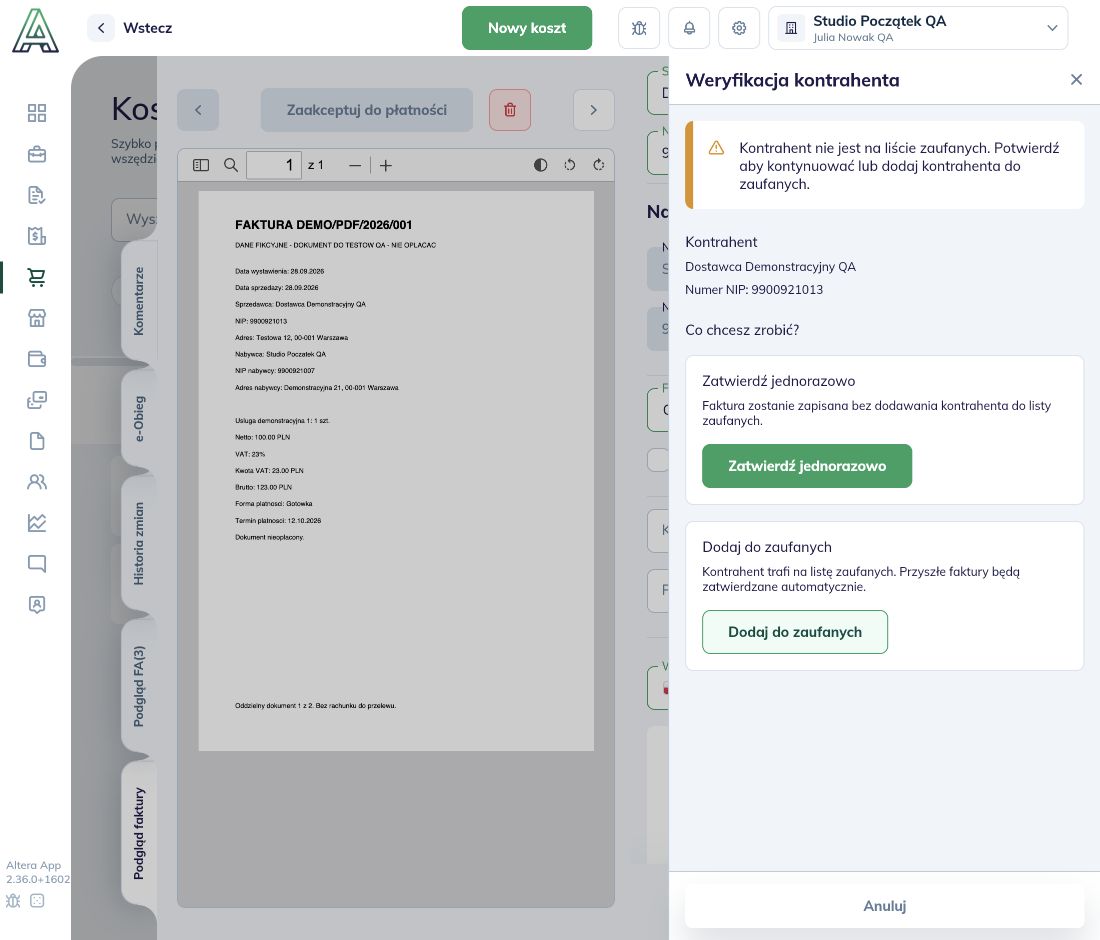Switch to the Podgląd faktury tab

coord(139,833)
